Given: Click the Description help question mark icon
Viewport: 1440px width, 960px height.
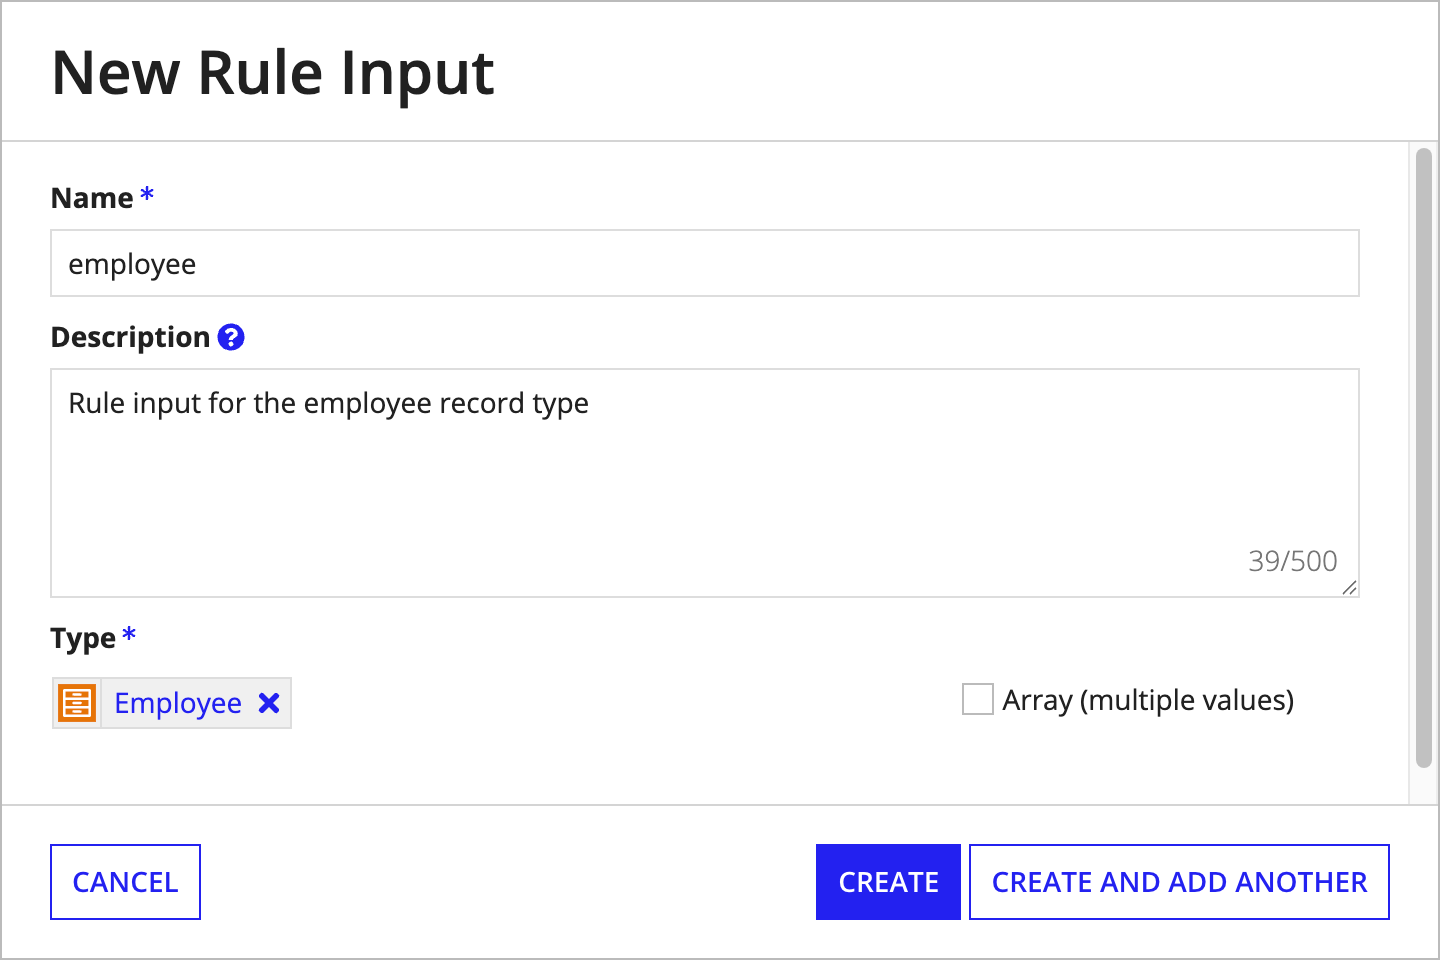Looking at the screenshot, I should tap(231, 337).
